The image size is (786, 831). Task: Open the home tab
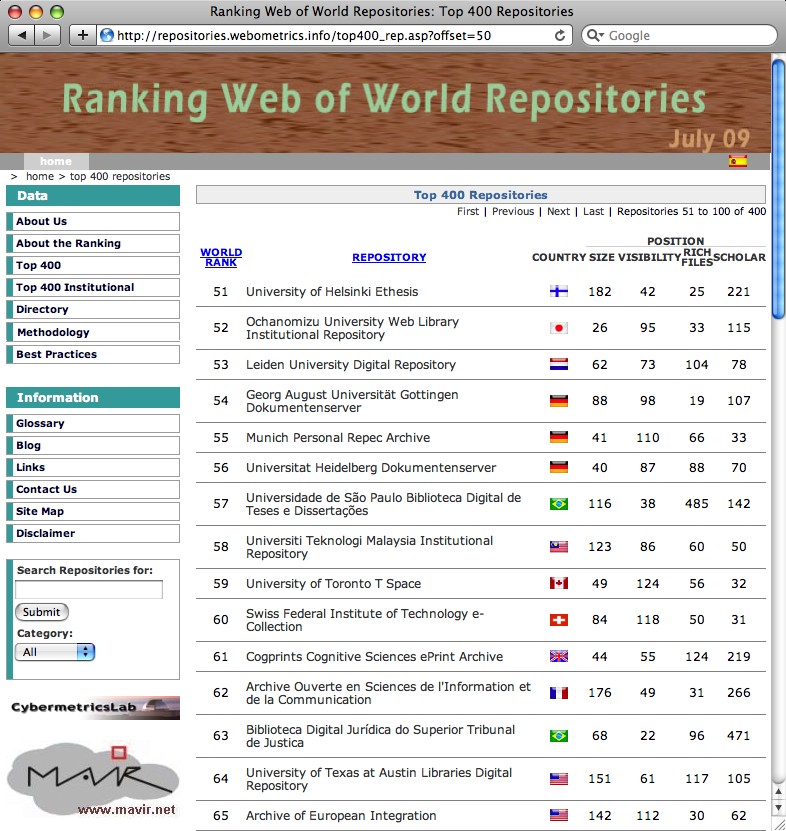click(x=56, y=161)
